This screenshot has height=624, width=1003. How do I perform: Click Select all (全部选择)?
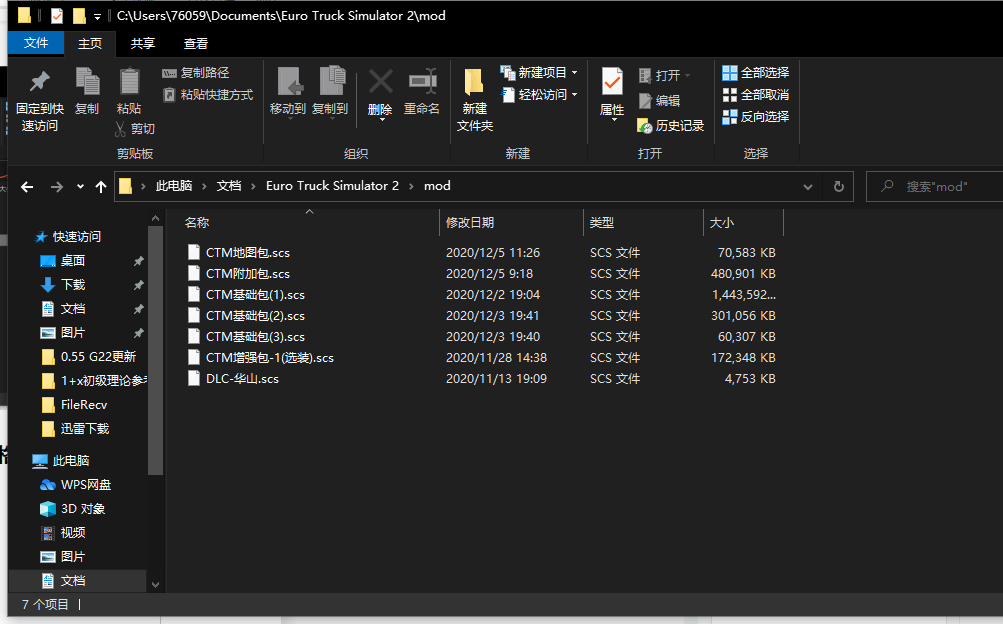(755, 73)
